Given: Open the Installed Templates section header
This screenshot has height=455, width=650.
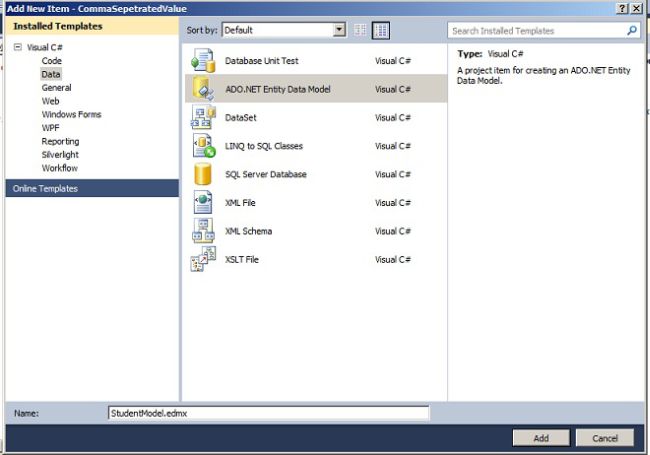Looking at the screenshot, I should [x=92, y=26].
